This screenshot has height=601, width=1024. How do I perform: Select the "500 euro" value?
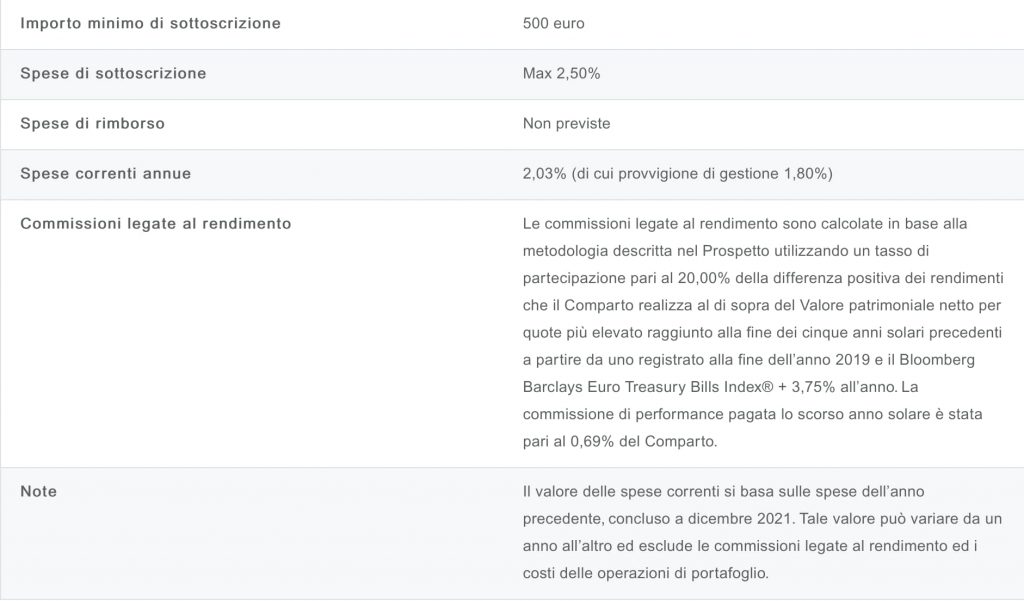pyautogui.click(x=553, y=23)
